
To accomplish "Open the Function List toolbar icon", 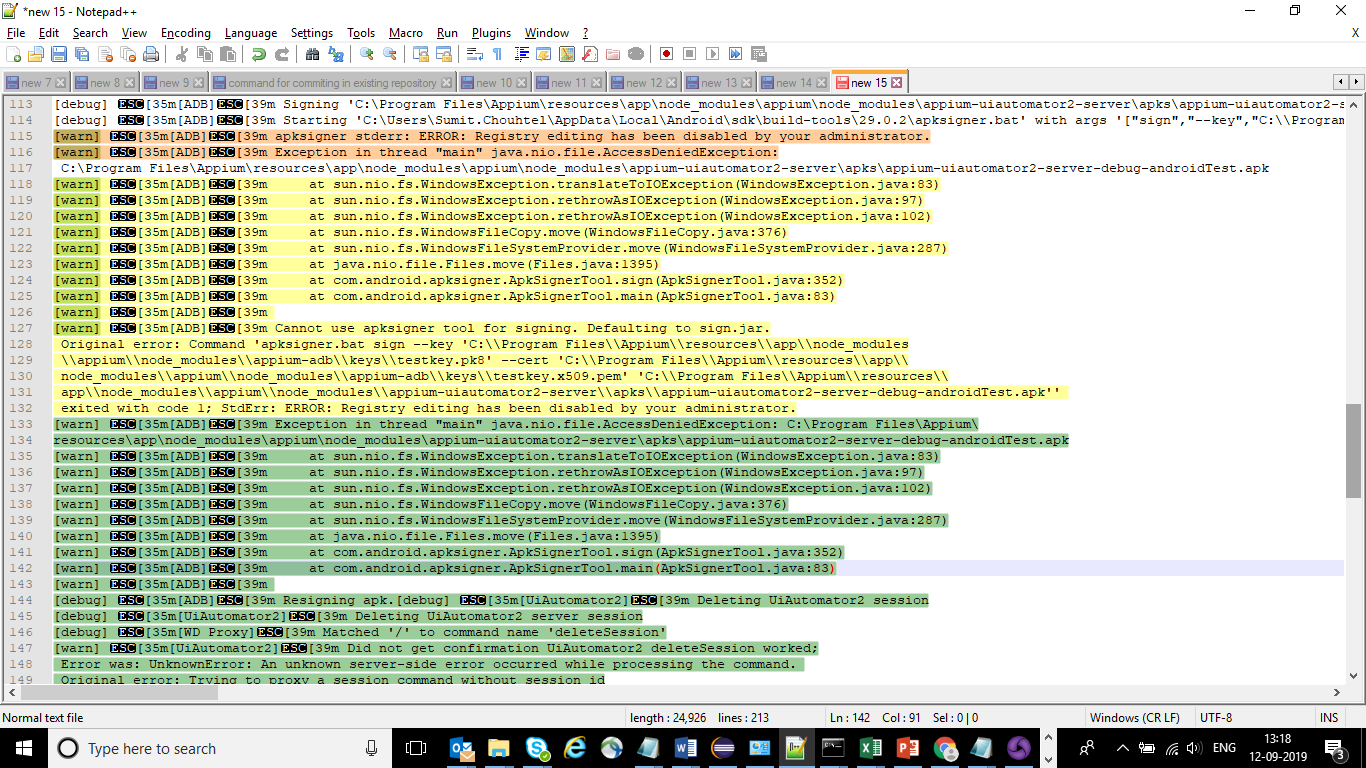I will (590, 54).
